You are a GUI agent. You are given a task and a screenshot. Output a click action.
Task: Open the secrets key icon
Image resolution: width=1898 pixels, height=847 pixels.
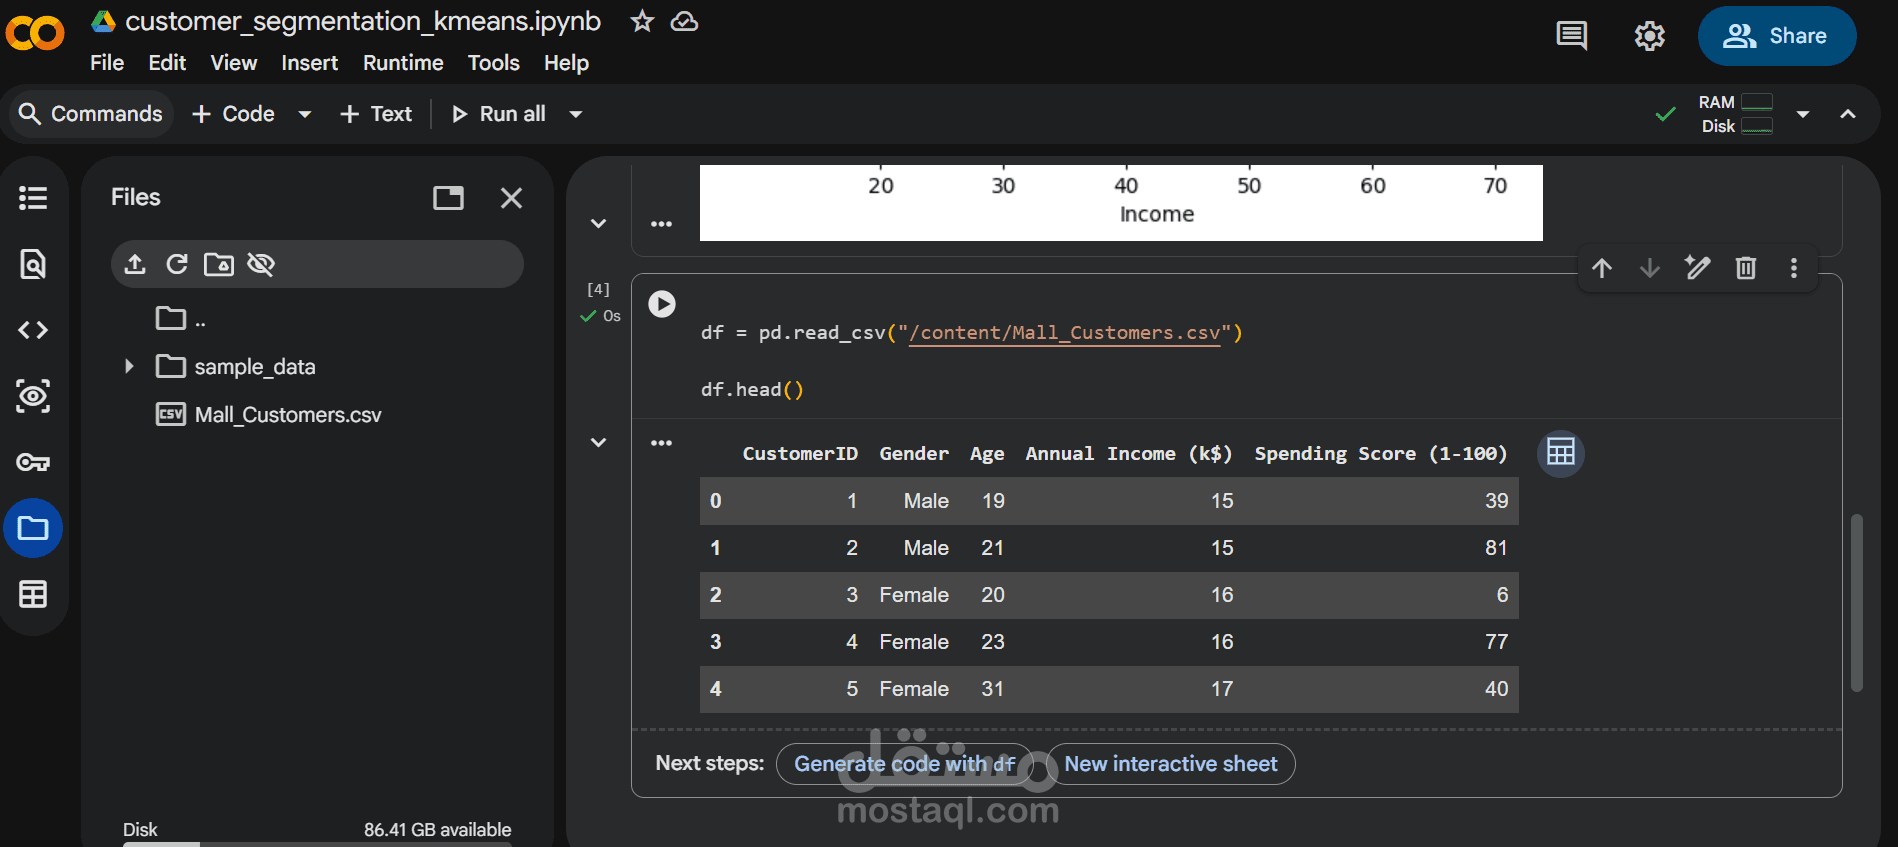coord(33,462)
